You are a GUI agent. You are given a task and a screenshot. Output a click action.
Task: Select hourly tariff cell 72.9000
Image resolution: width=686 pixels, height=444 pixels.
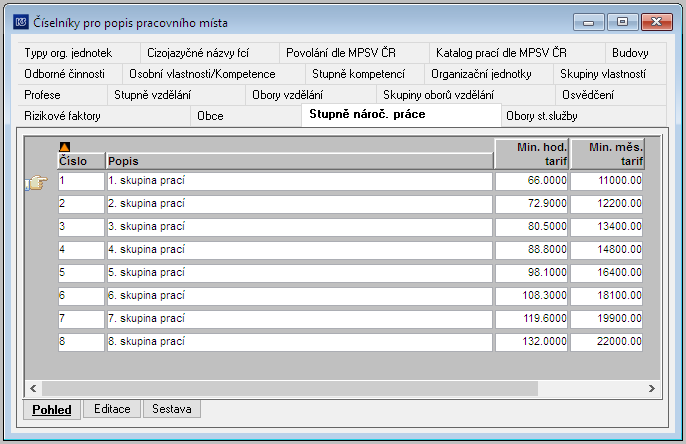532,204
